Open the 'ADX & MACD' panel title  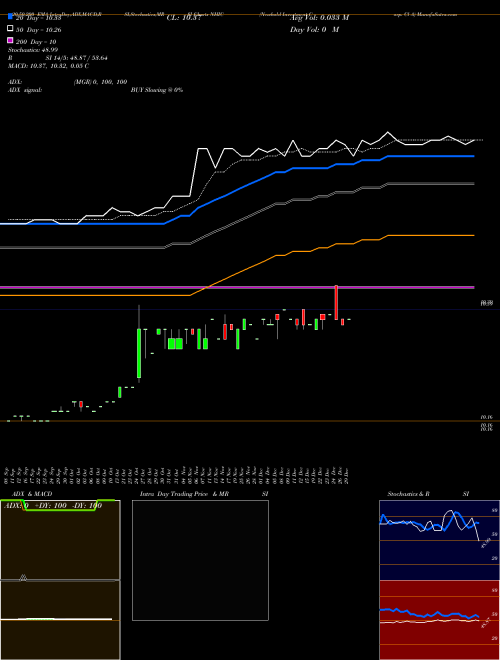[32, 494]
